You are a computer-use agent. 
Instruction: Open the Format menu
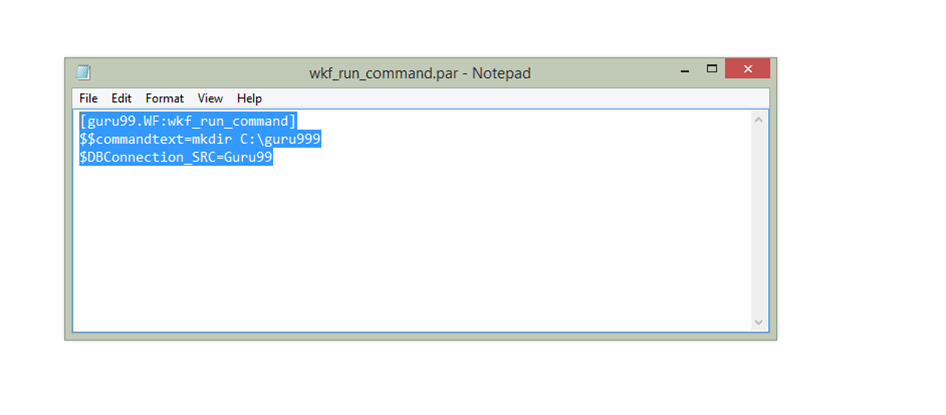click(164, 98)
